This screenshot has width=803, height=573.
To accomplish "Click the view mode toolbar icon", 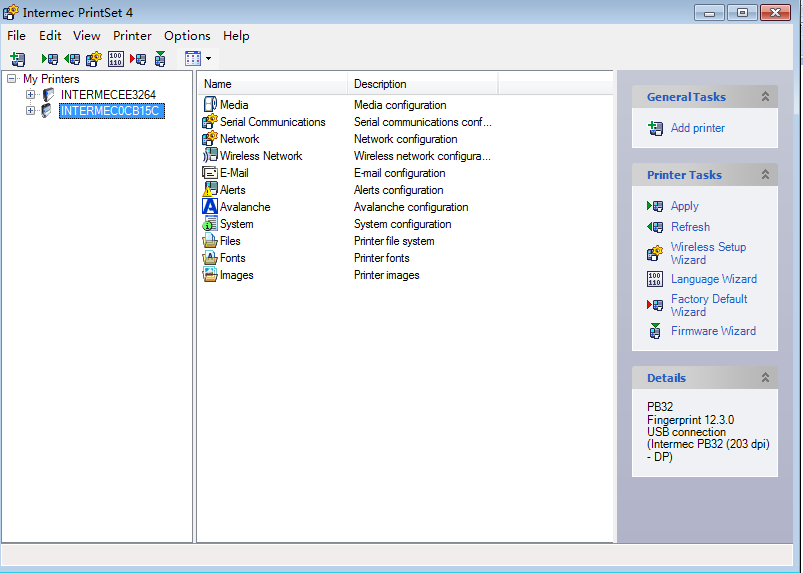I will coord(193,58).
